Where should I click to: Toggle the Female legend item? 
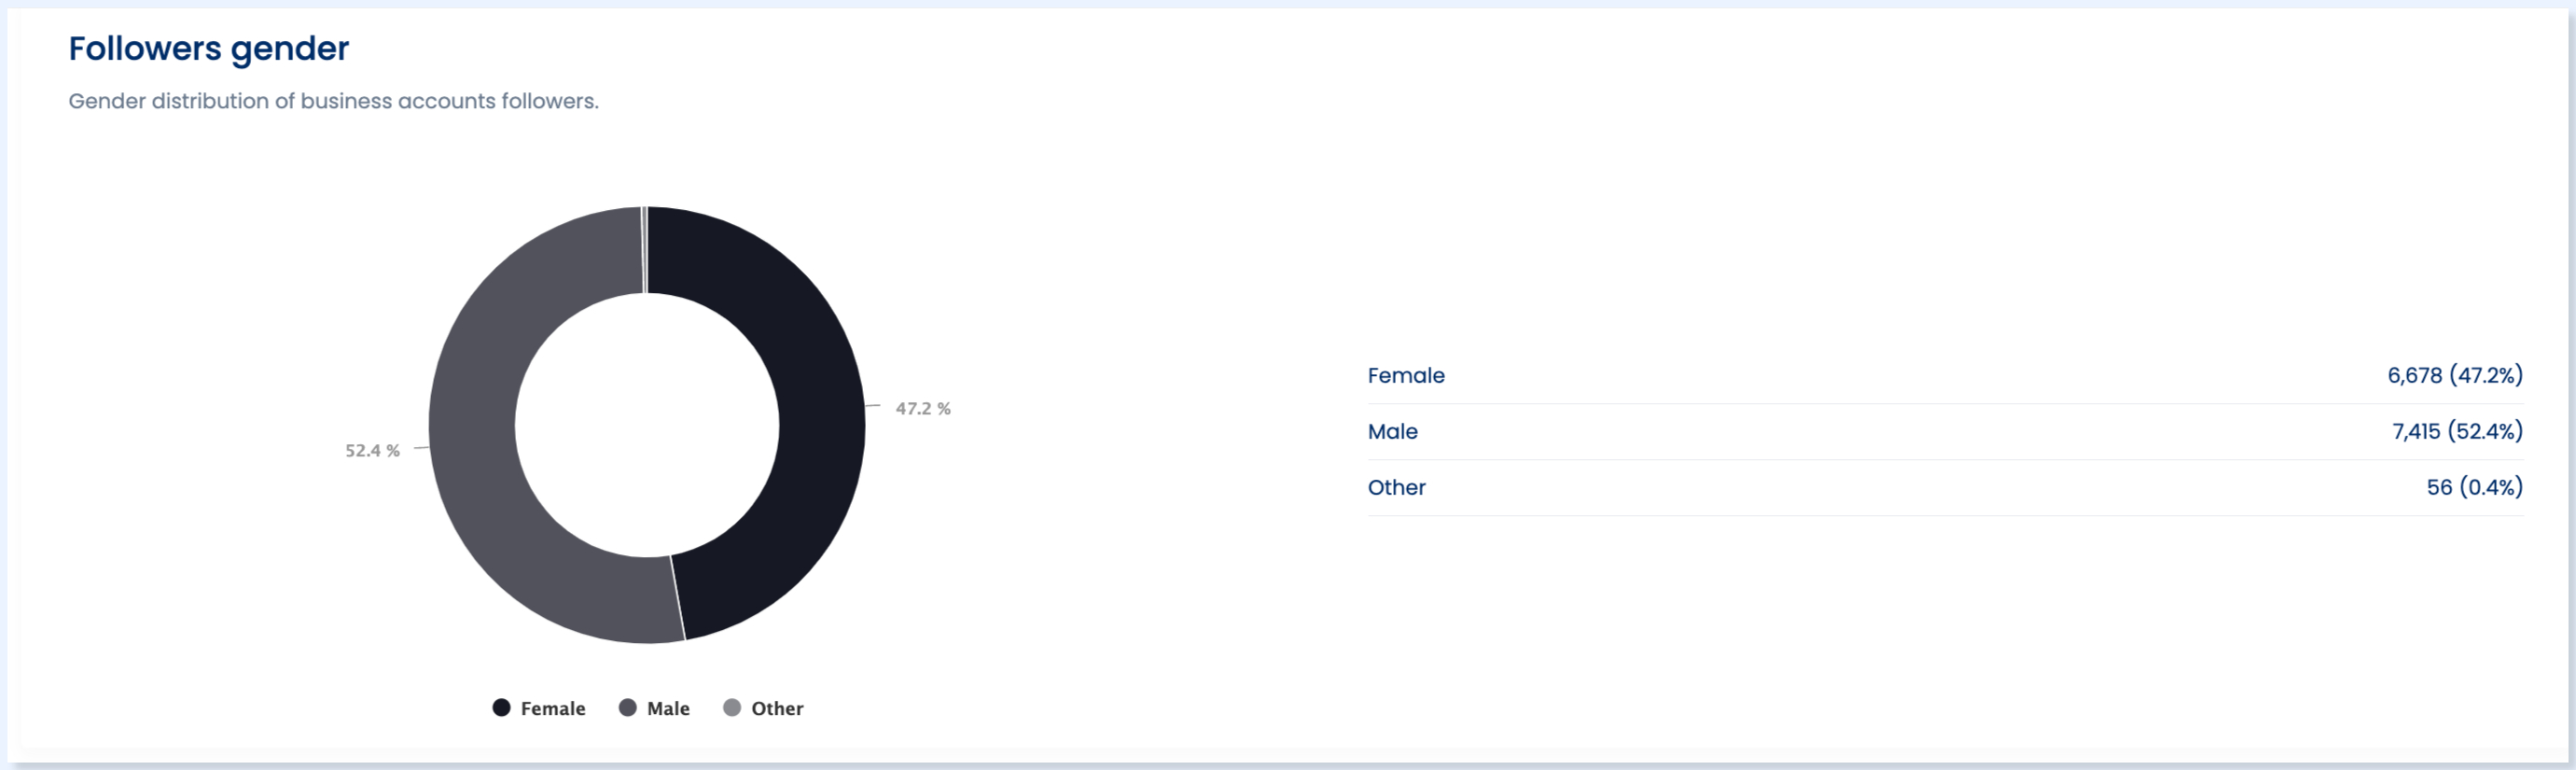pyautogui.click(x=539, y=708)
